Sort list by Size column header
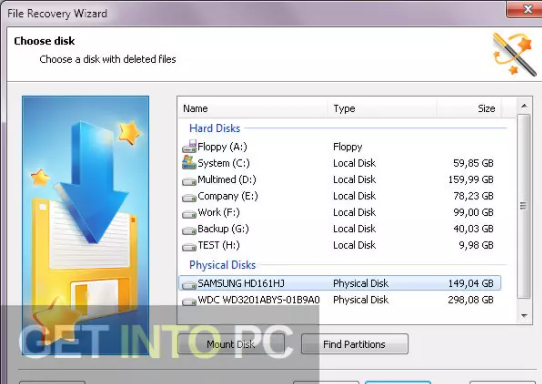Screen dimensions: 542x384 [x=469, y=108]
